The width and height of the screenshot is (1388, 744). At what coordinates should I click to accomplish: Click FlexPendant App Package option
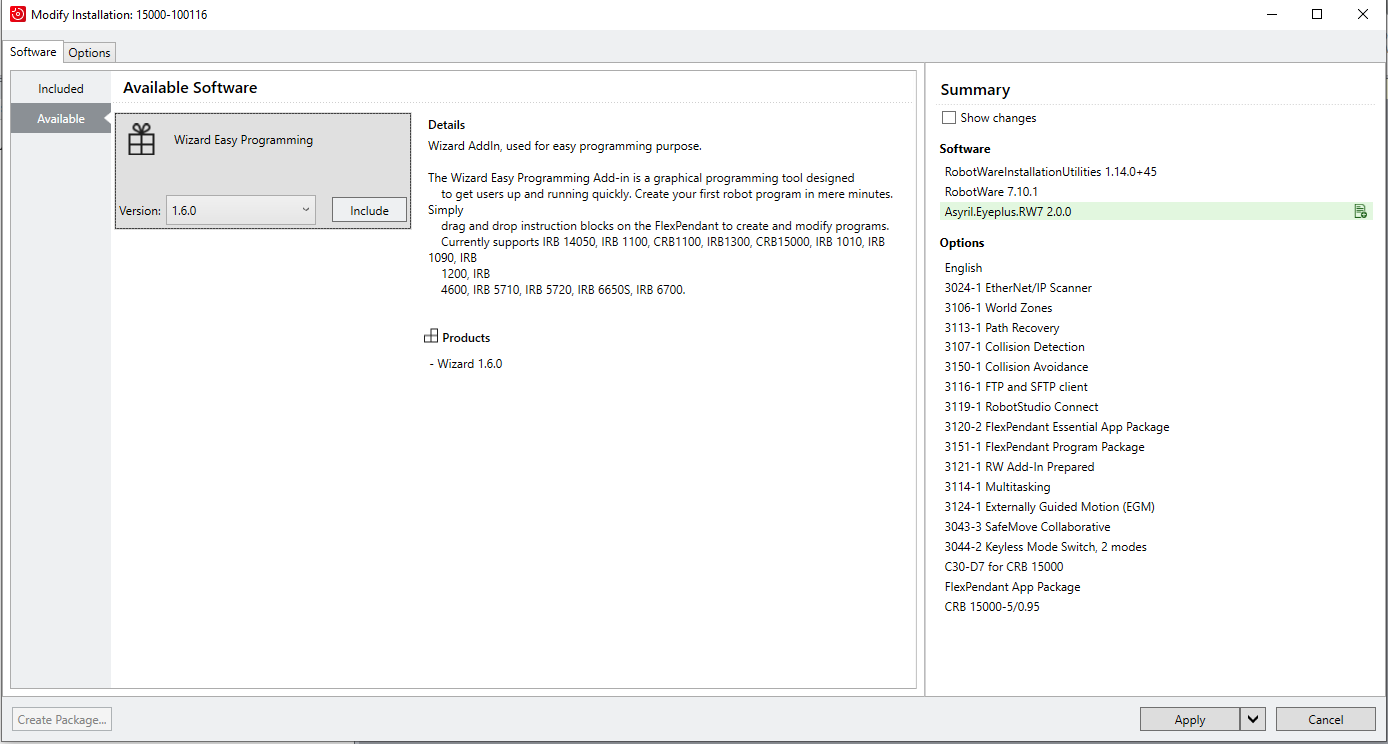(1013, 587)
